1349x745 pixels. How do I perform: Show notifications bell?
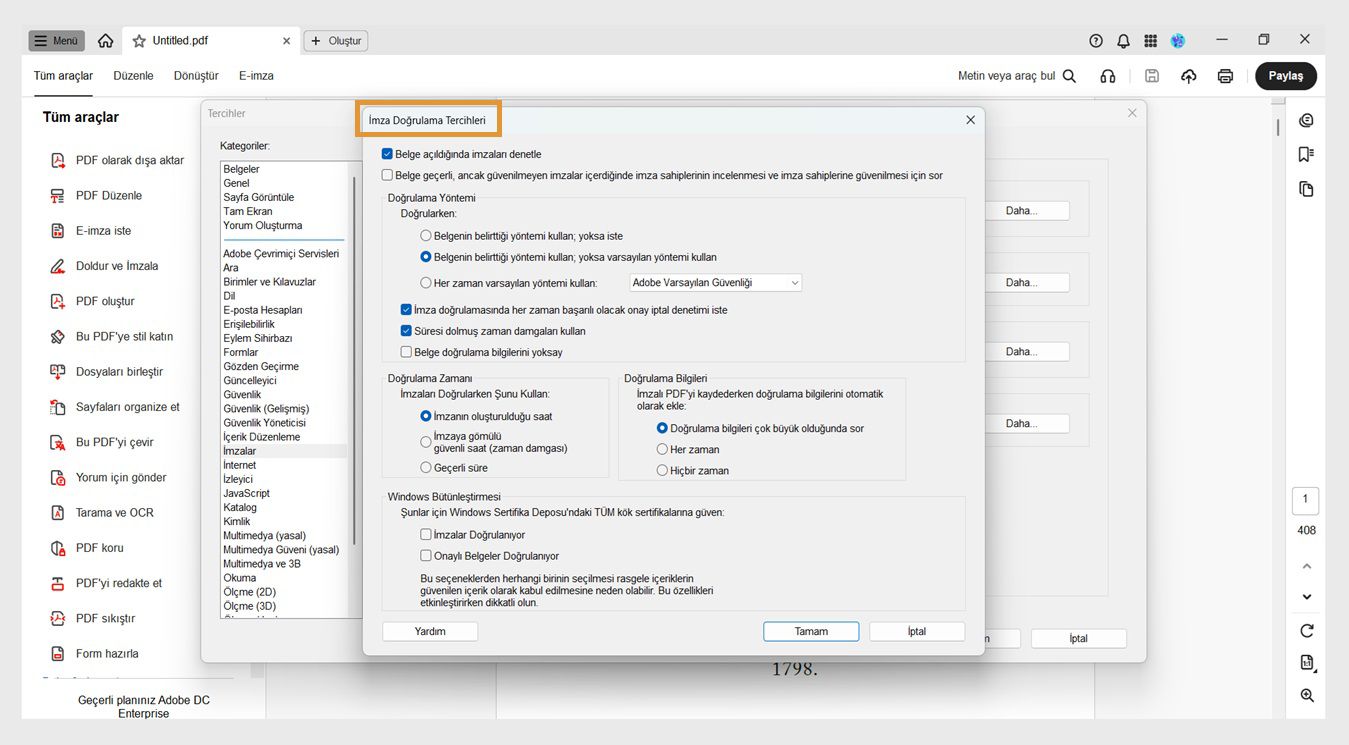tap(1123, 41)
